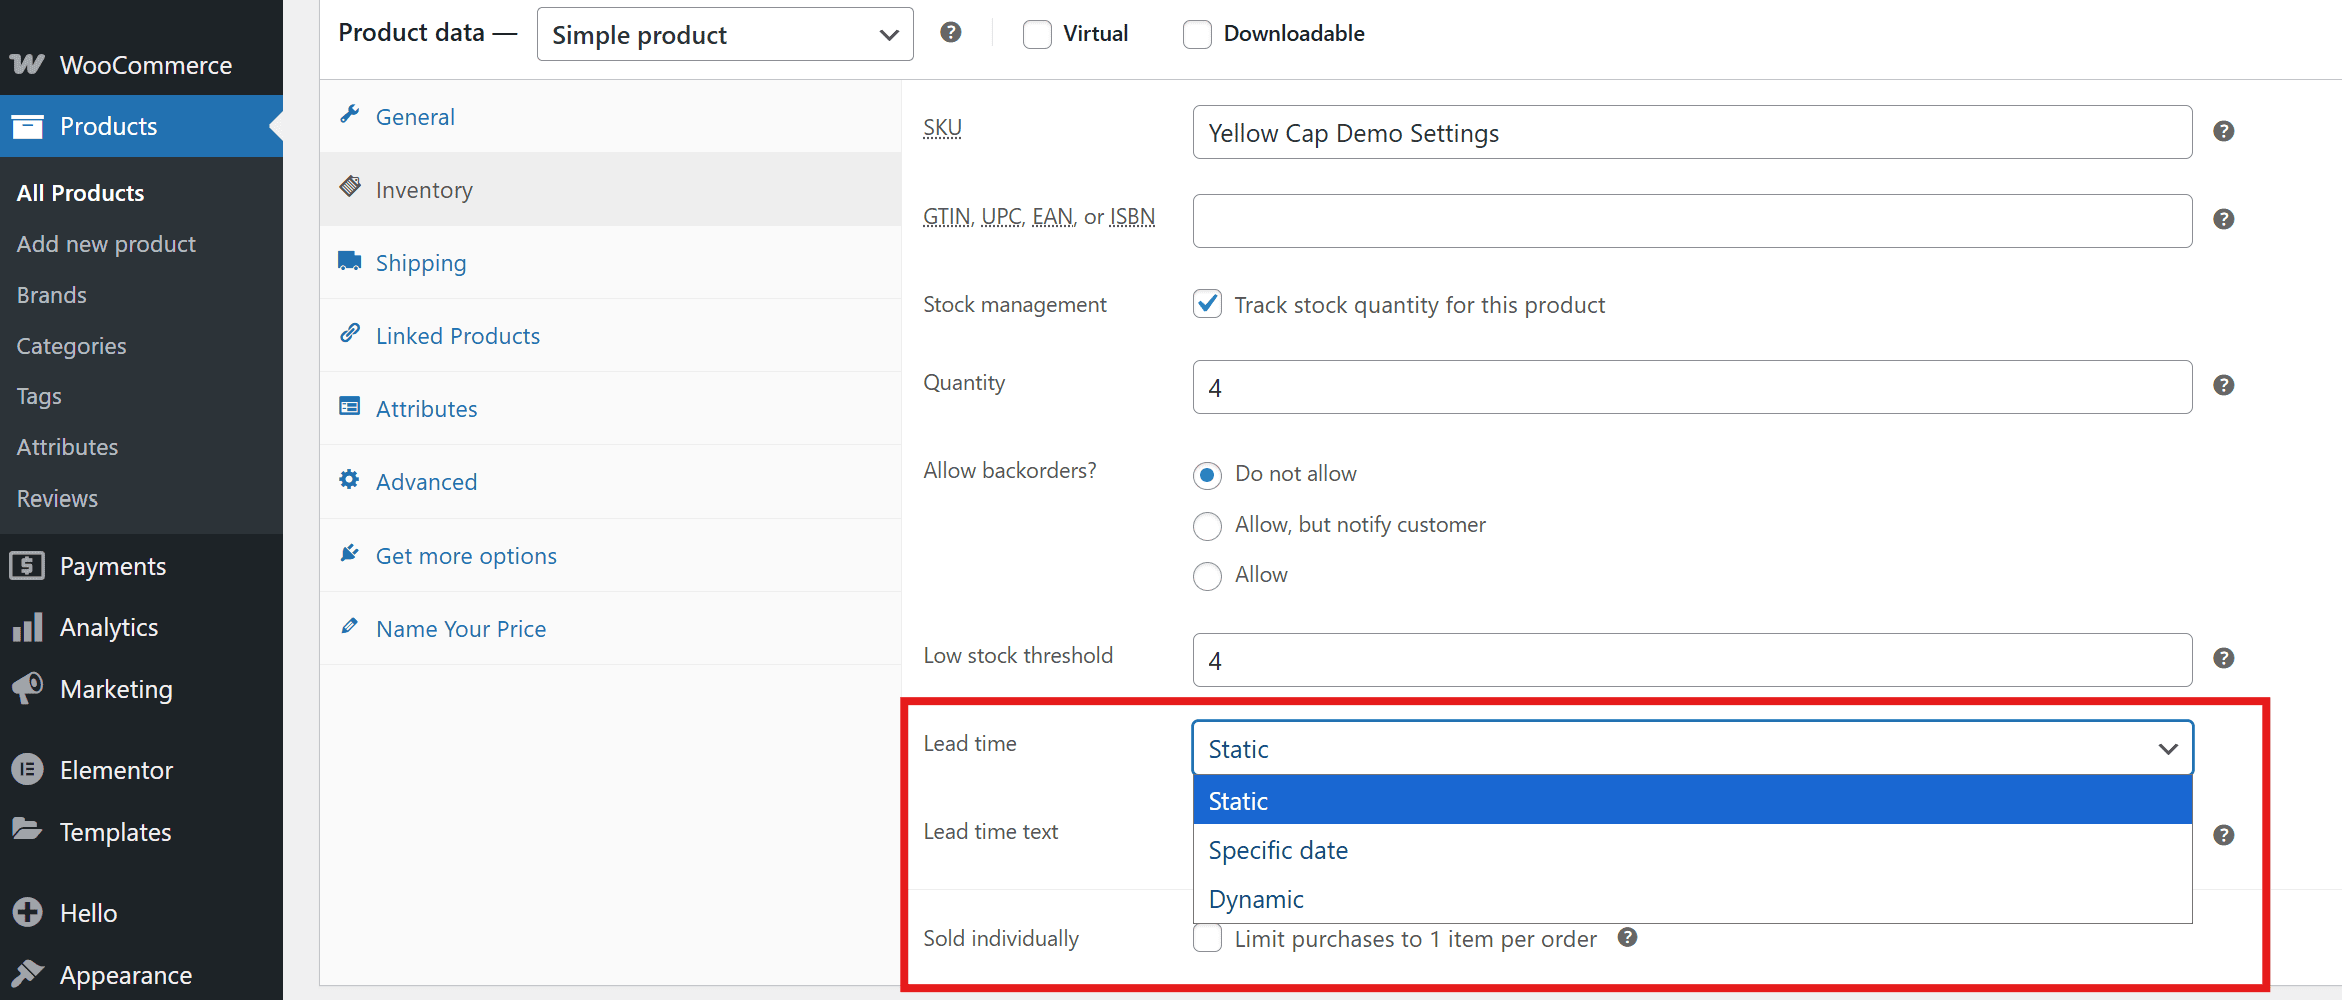Screen dimensions: 2342x1000
Task: Select the Allow backorders radio button
Action: (1207, 575)
